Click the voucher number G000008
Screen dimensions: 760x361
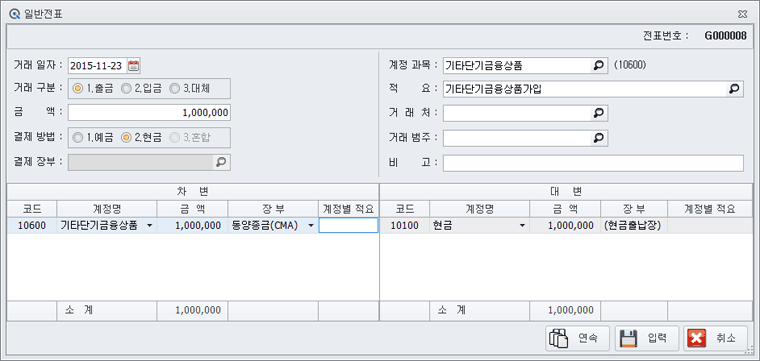[726, 36]
